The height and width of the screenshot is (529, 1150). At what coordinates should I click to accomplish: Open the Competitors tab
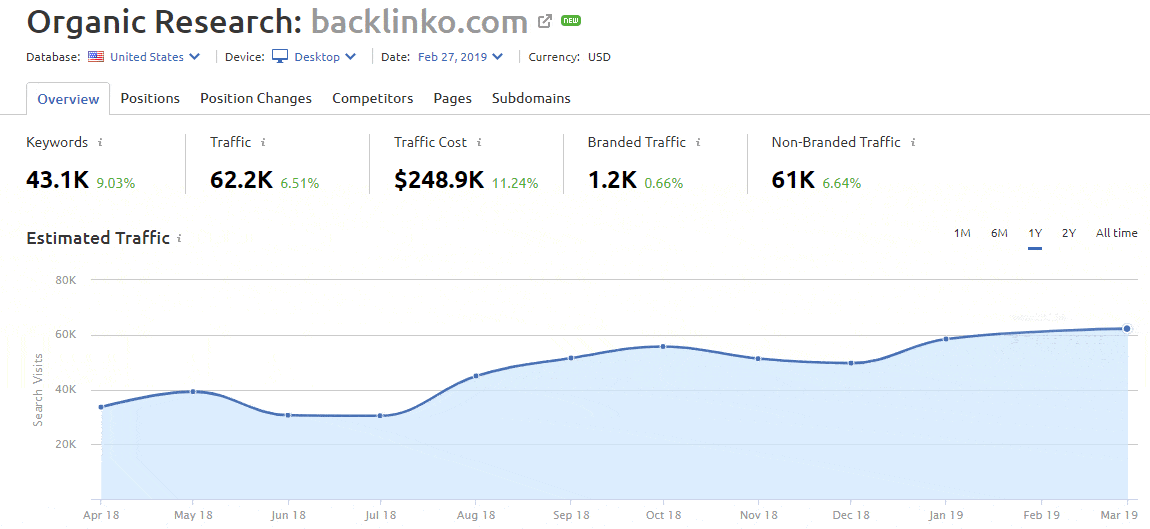pos(373,98)
